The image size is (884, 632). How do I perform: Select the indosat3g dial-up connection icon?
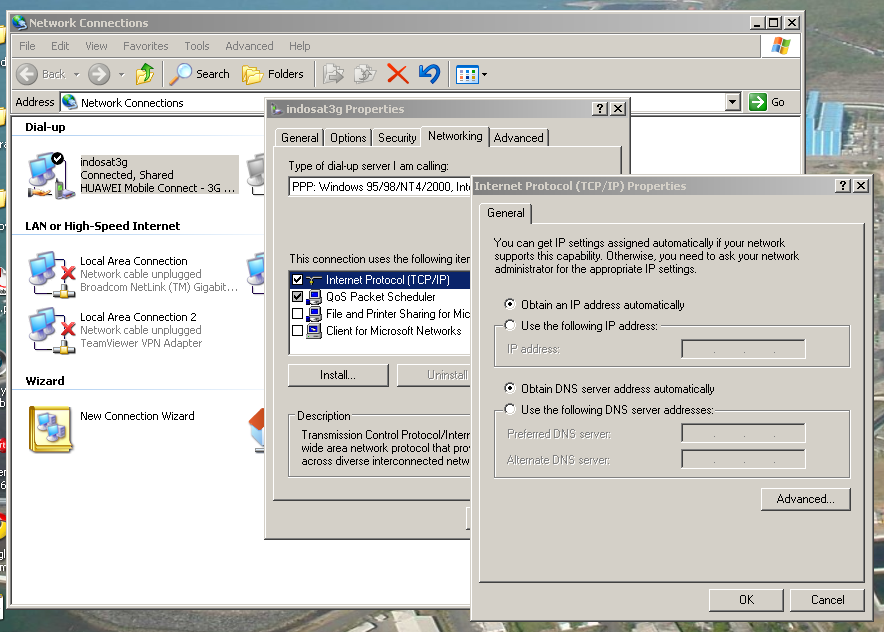click(51, 175)
